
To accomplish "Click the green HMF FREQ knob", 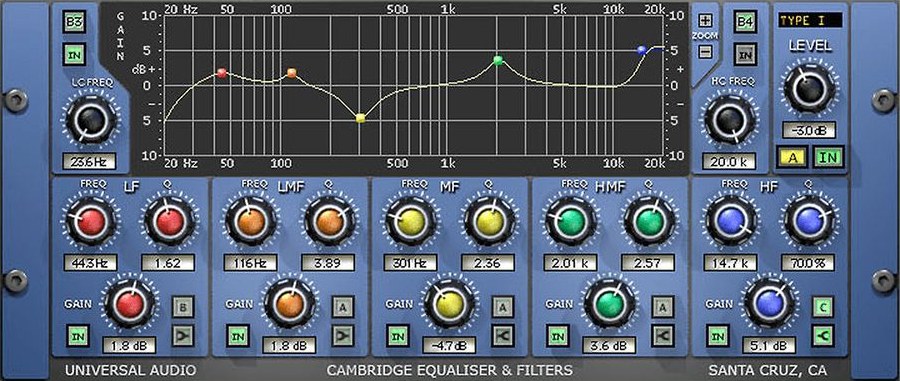I will click(x=571, y=221).
